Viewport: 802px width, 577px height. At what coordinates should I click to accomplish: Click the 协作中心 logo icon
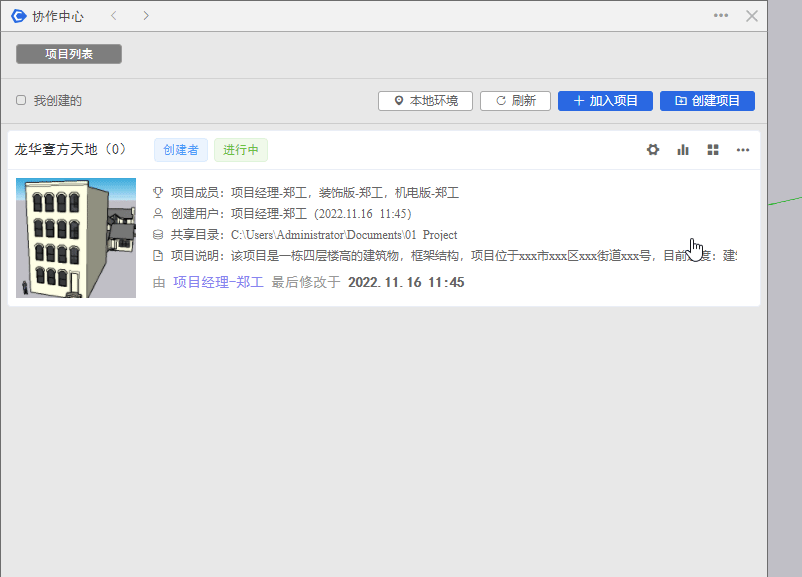[x=18, y=16]
